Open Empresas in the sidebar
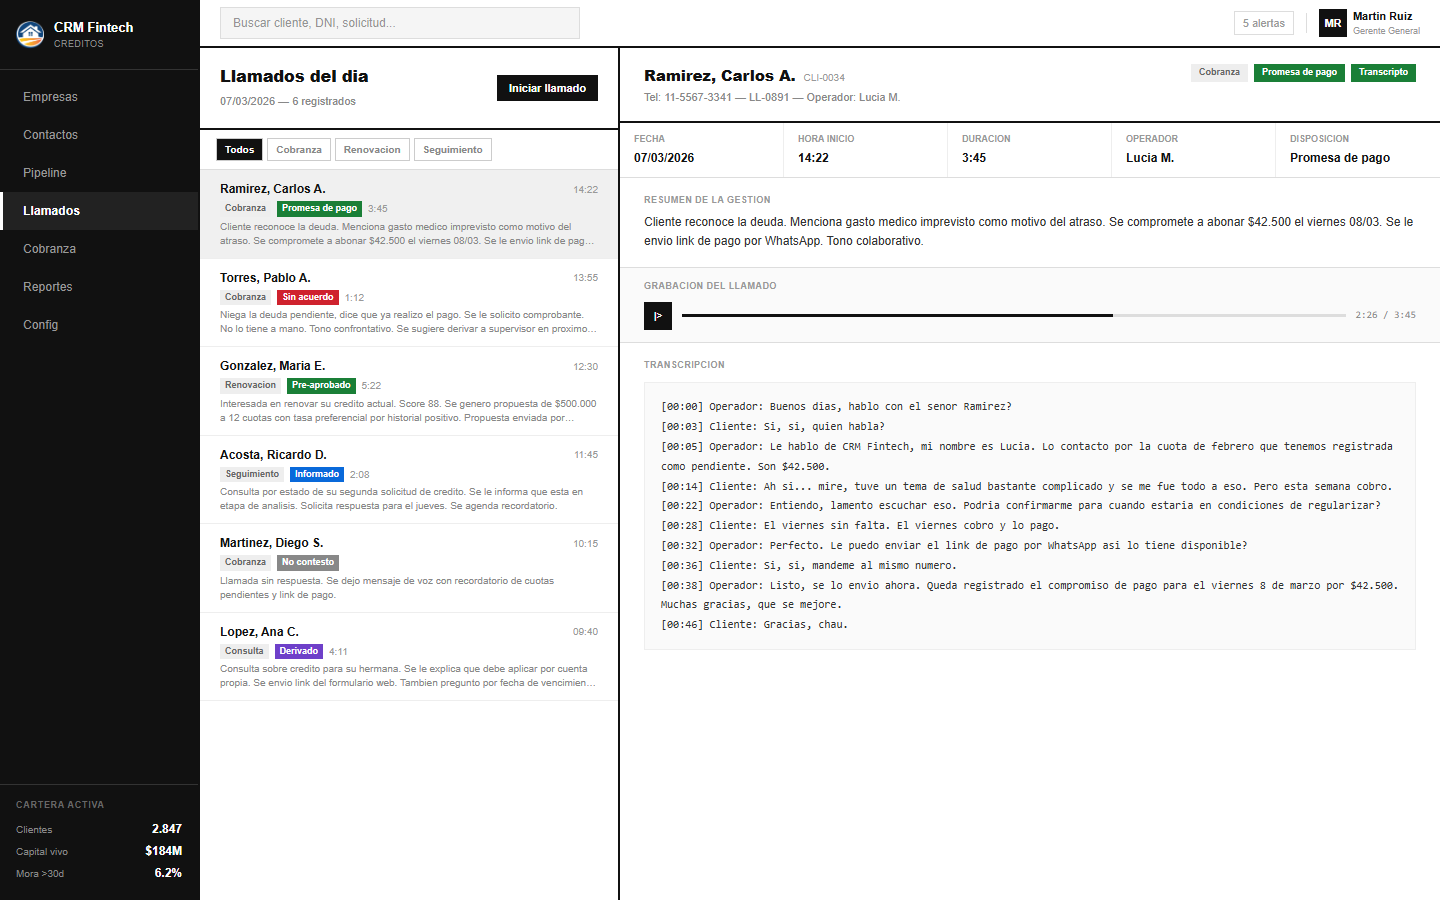This screenshot has width=1440, height=900. click(50, 97)
